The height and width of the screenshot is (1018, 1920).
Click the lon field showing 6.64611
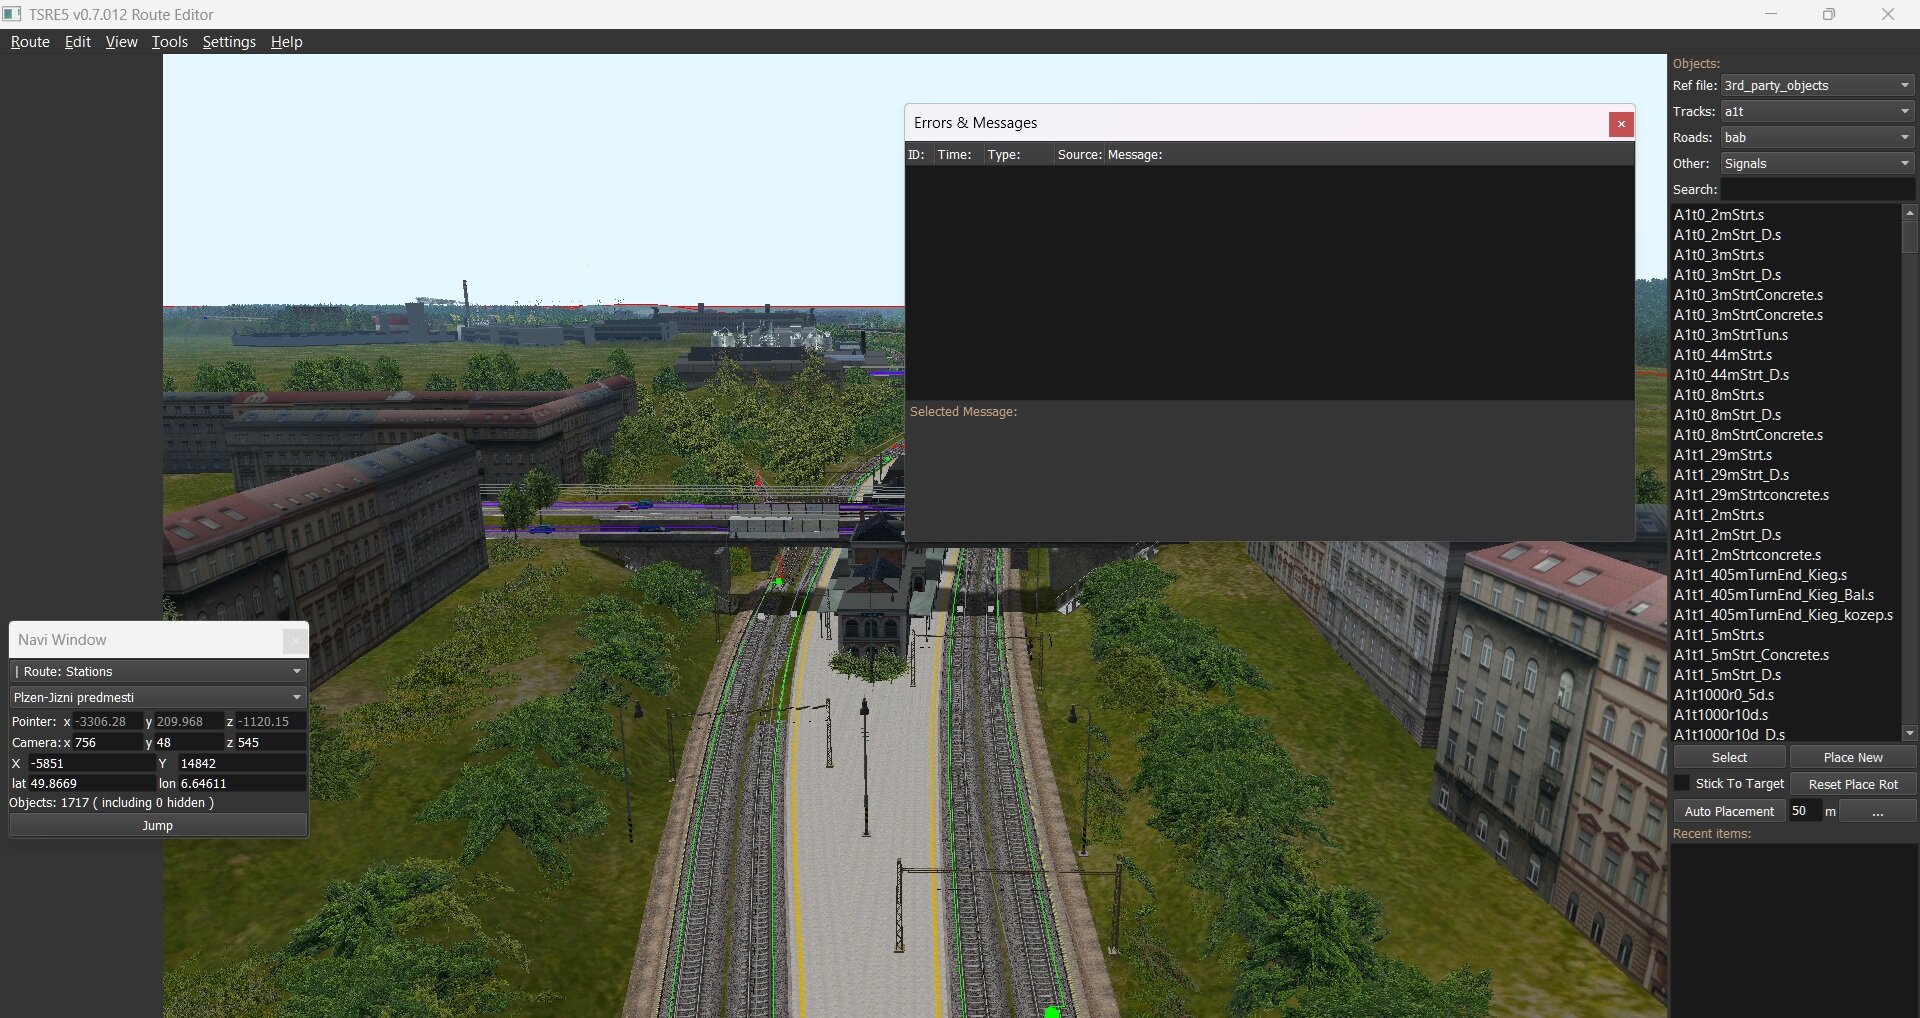(x=241, y=784)
